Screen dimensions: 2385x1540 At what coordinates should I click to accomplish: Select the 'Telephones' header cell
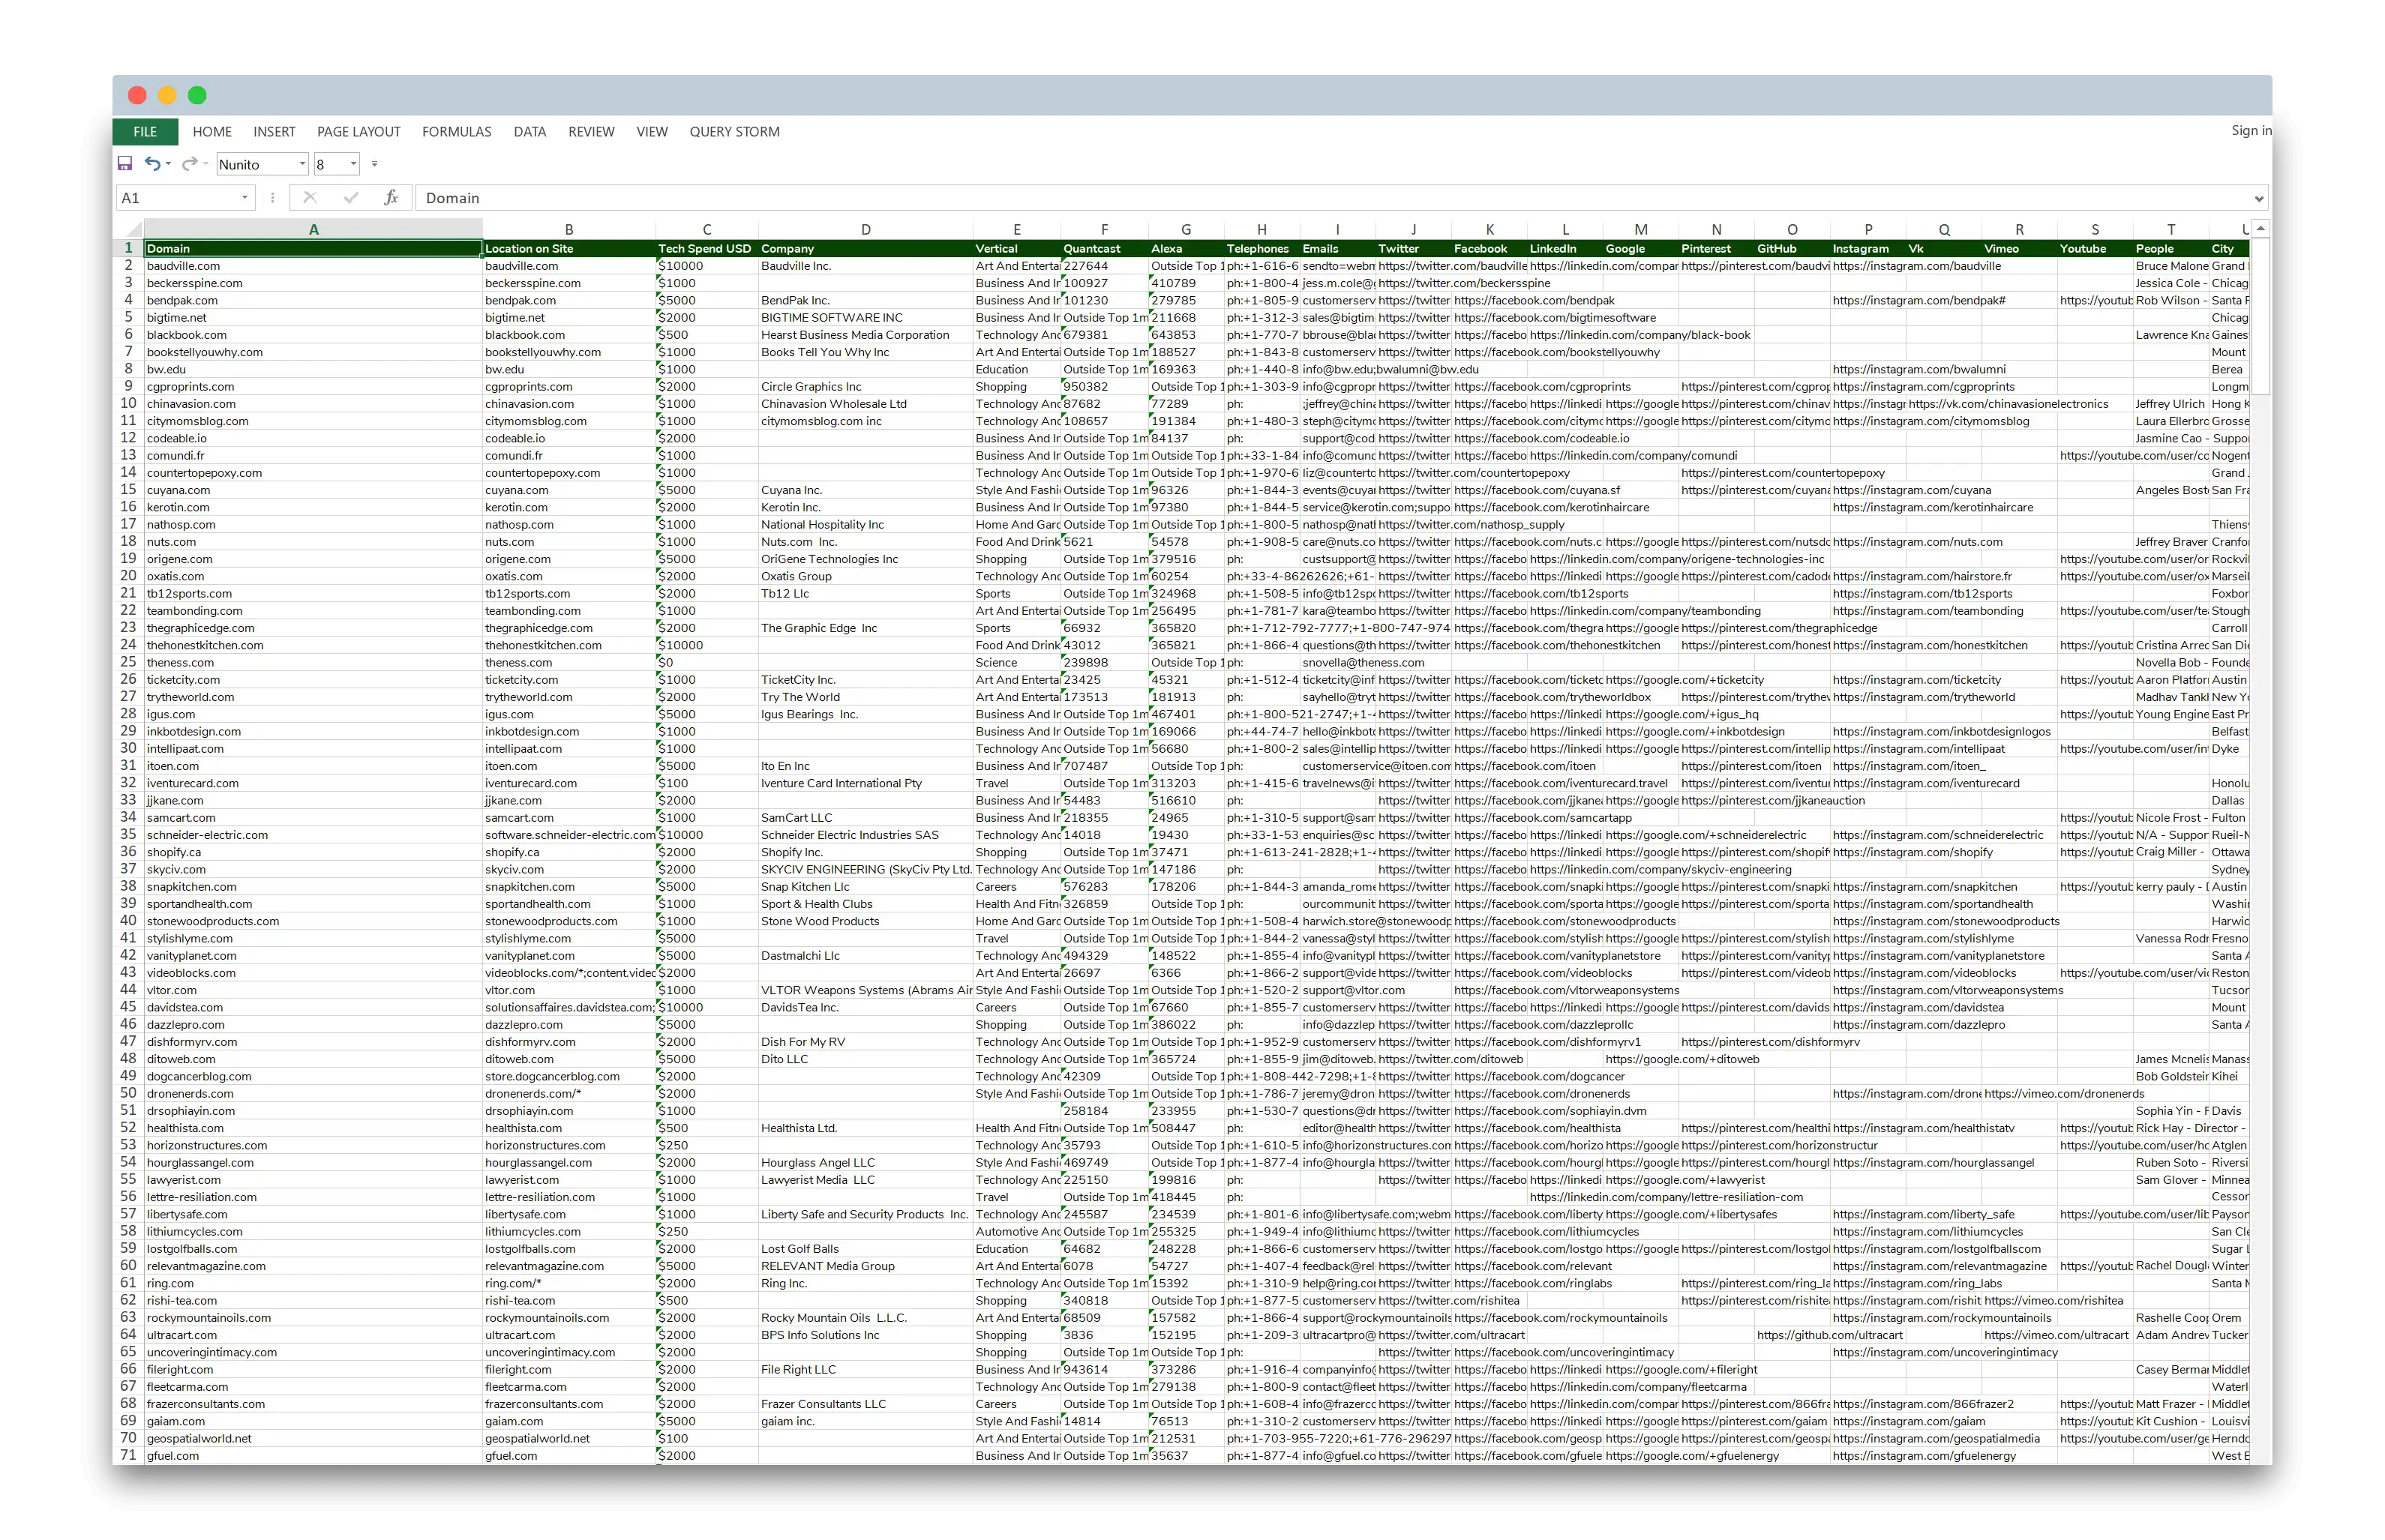click(x=1262, y=248)
